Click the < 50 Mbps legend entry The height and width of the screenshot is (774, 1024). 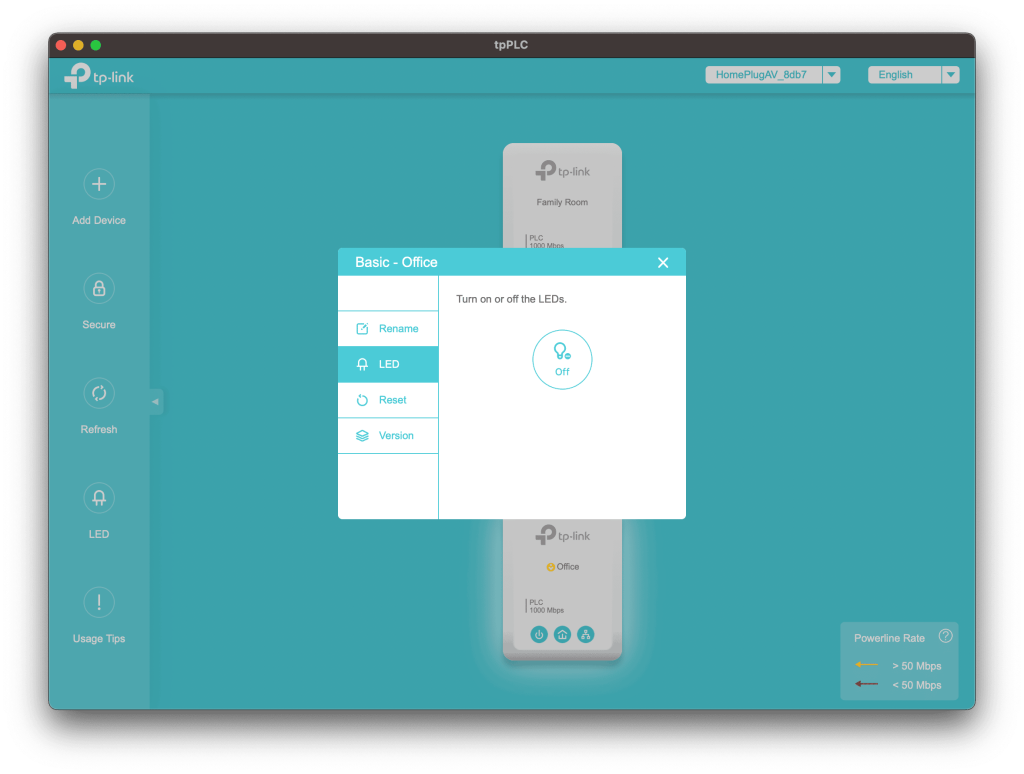pos(898,685)
